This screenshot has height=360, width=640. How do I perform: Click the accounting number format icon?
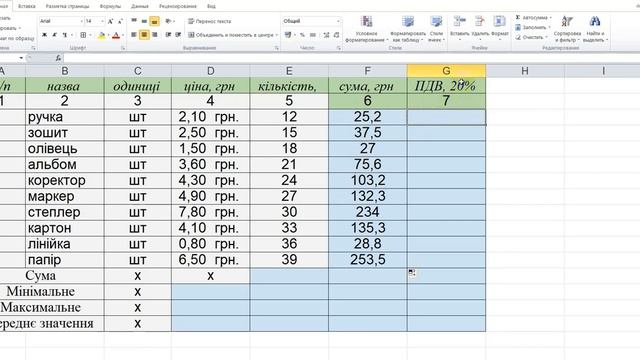288,35
